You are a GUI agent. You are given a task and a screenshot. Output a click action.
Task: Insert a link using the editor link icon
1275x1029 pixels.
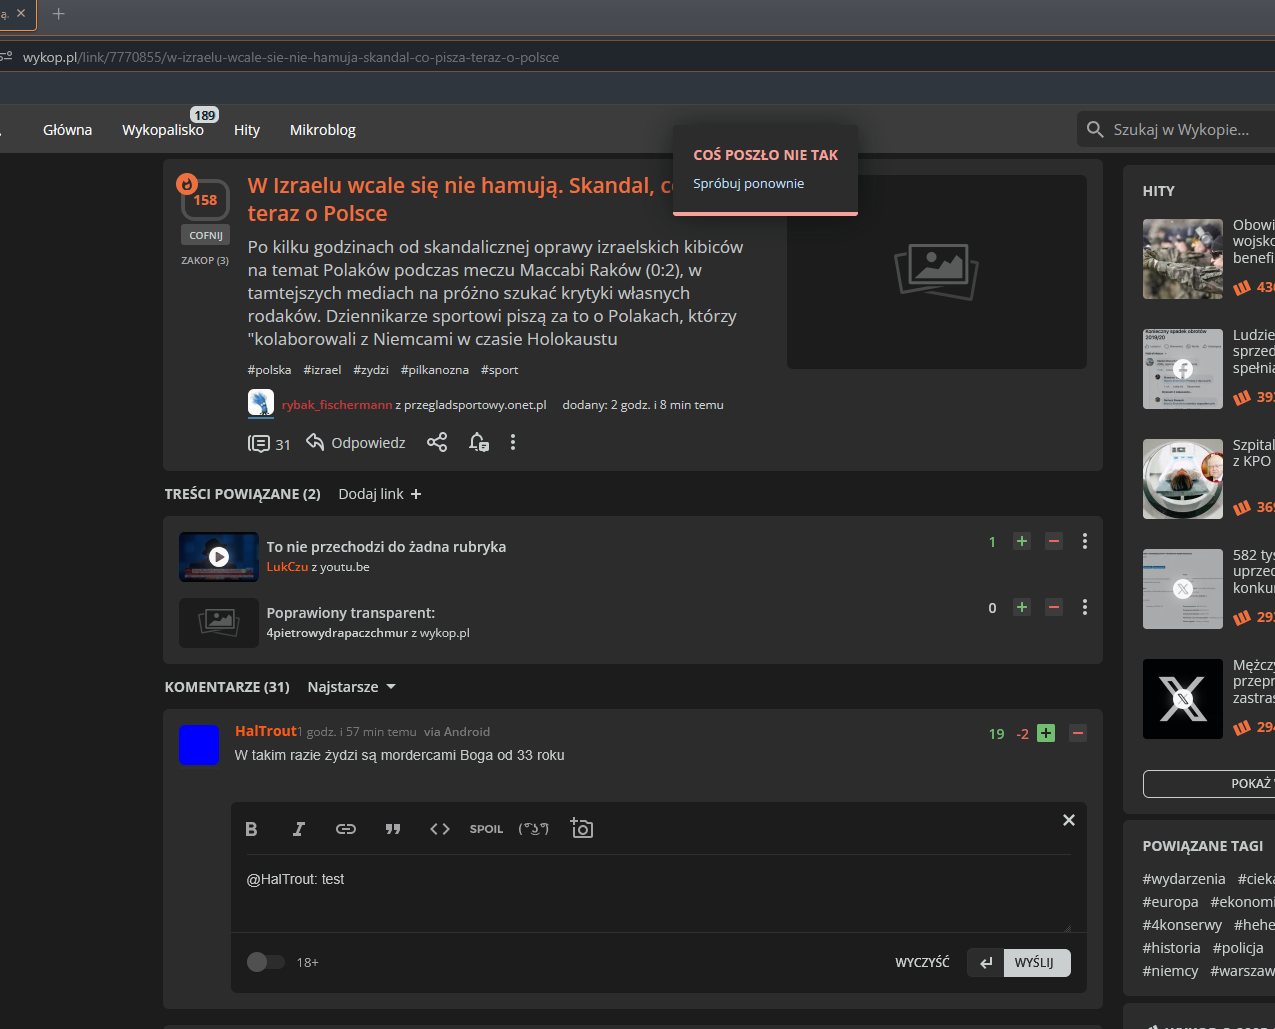pyautogui.click(x=345, y=829)
